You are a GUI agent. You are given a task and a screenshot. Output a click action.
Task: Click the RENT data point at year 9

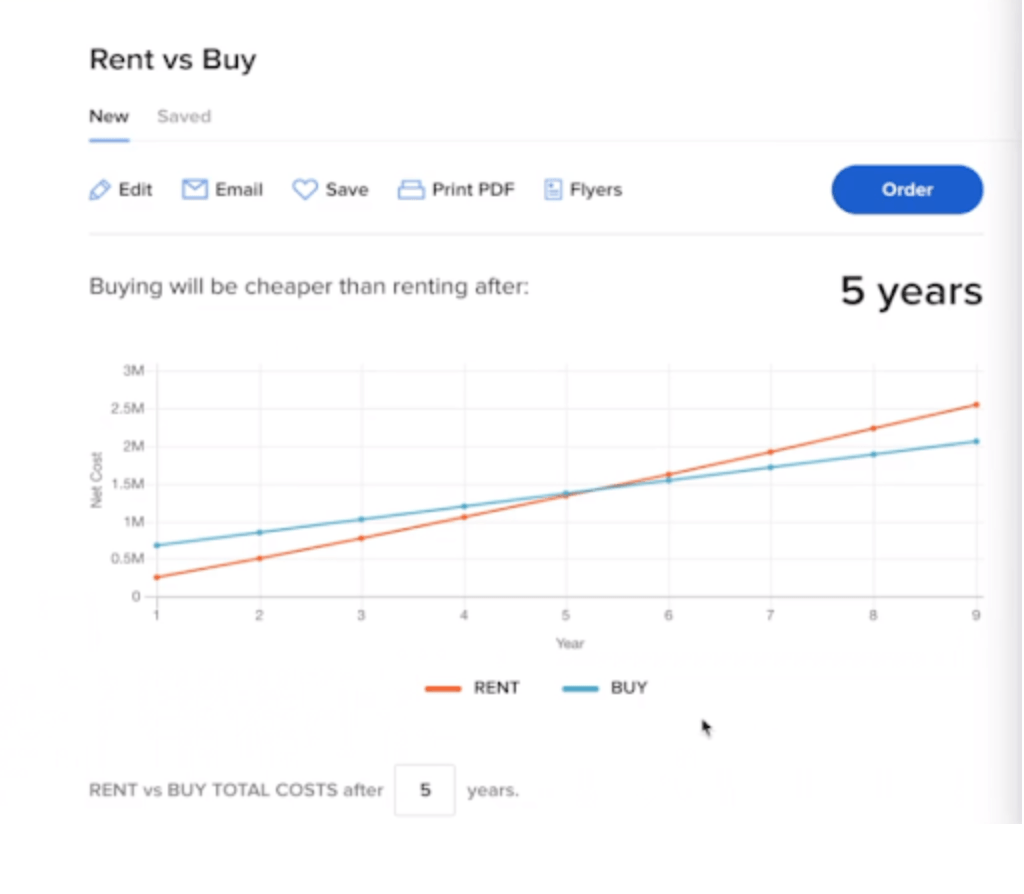(976, 405)
